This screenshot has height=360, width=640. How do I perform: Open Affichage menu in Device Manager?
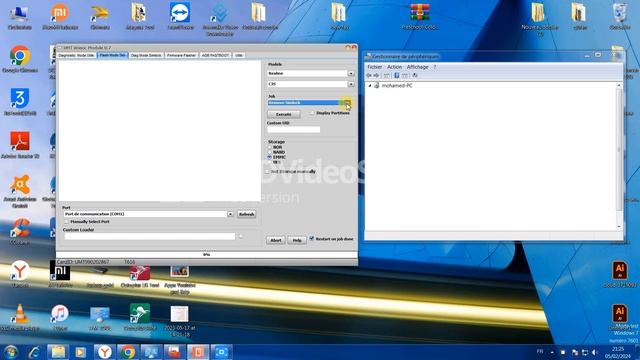[418, 67]
